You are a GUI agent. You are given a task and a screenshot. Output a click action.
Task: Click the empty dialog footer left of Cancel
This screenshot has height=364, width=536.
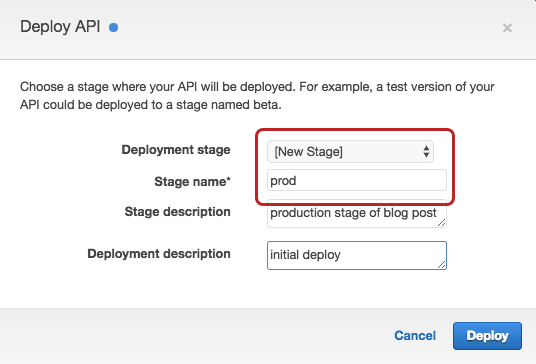click(x=195, y=336)
